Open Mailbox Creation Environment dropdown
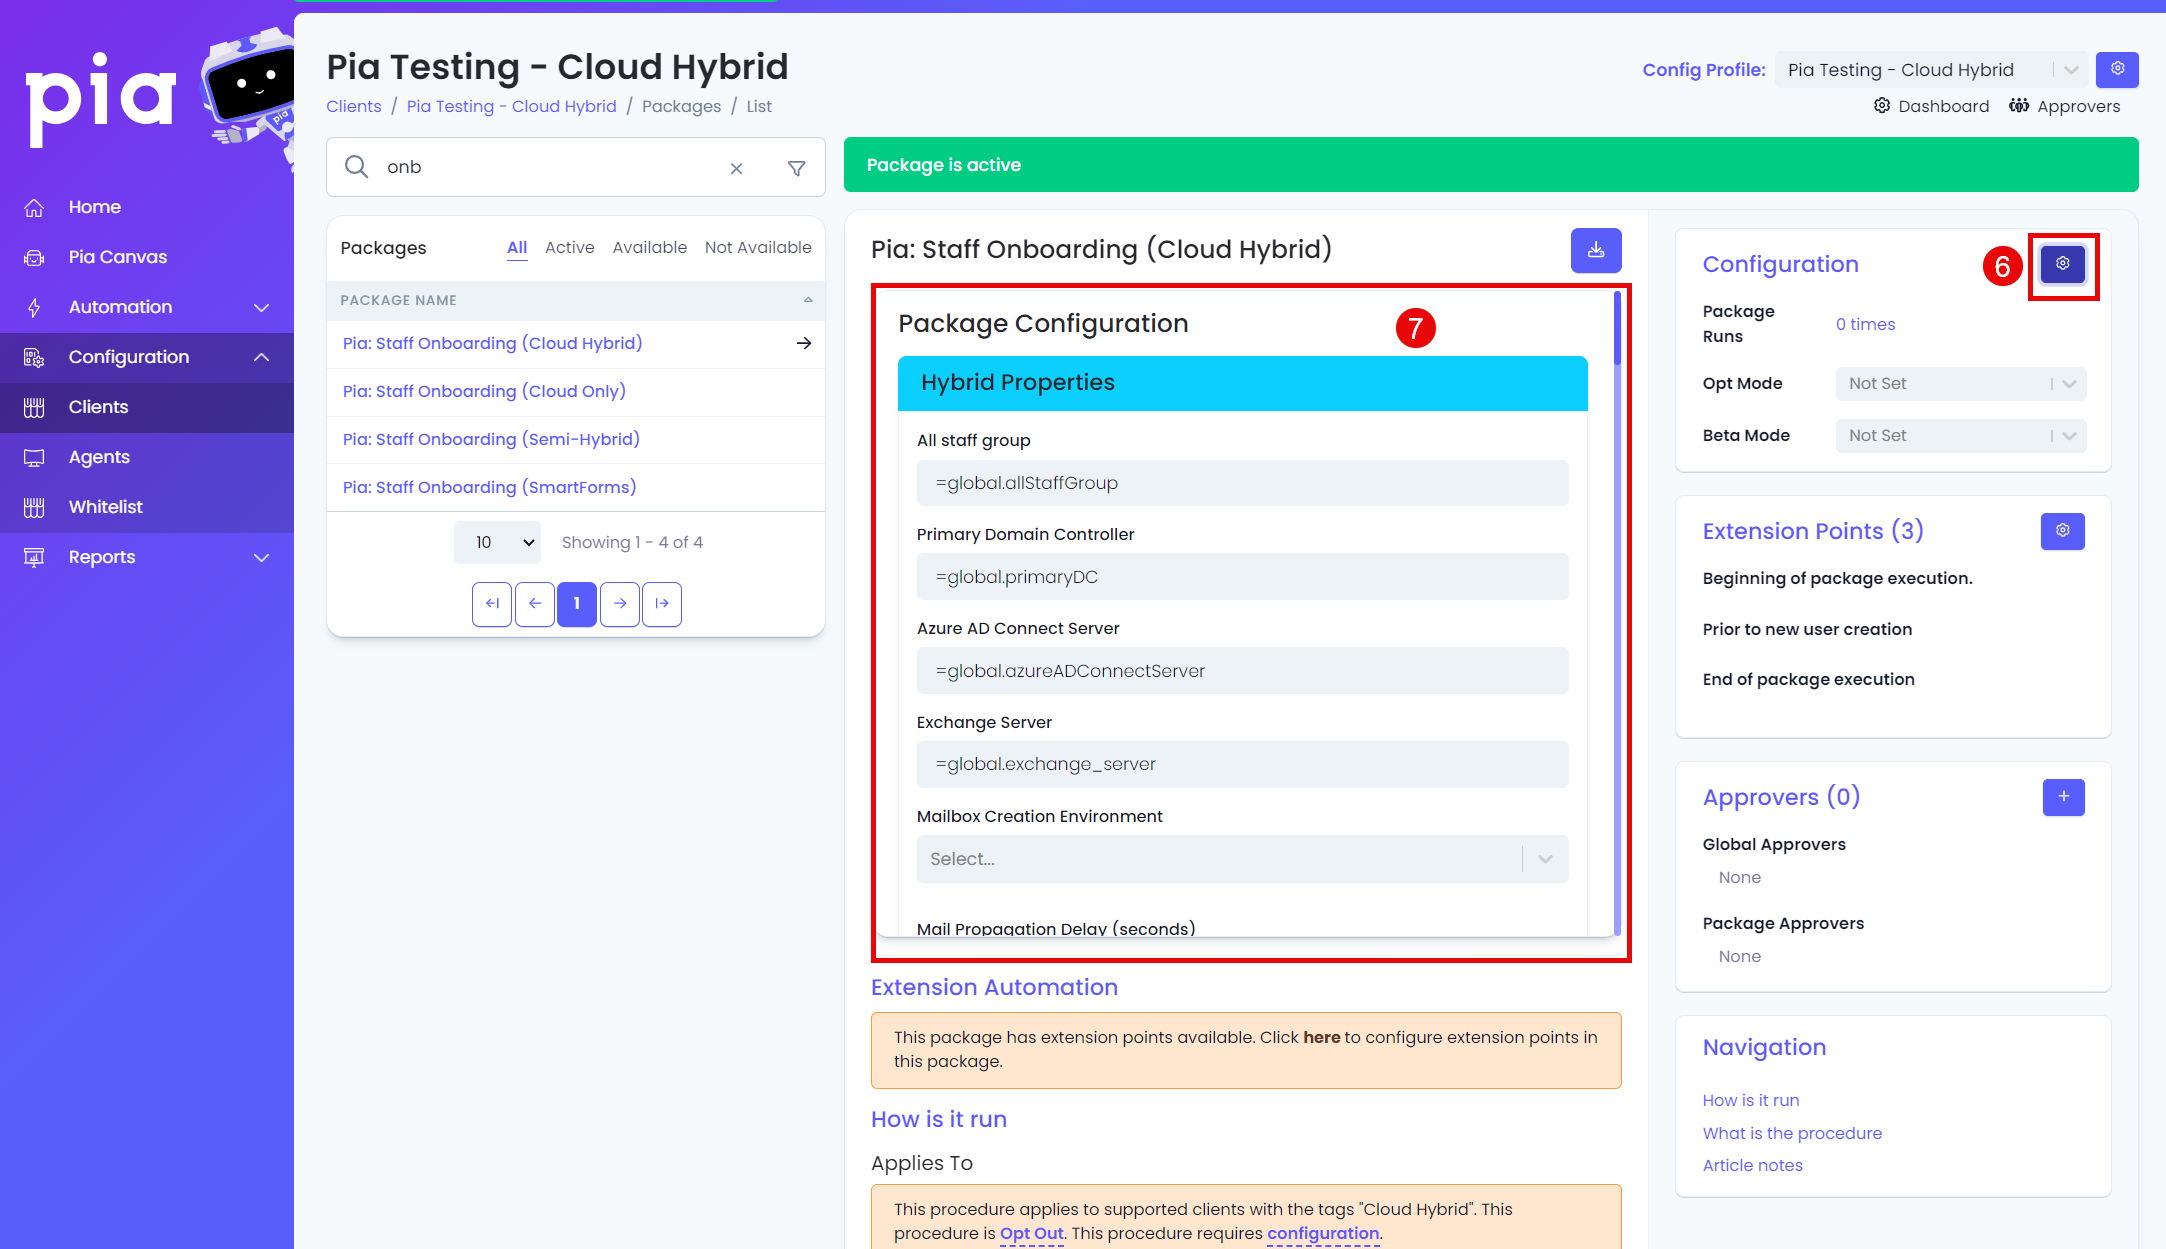Image resolution: width=2166 pixels, height=1249 pixels. (1242, 859)
